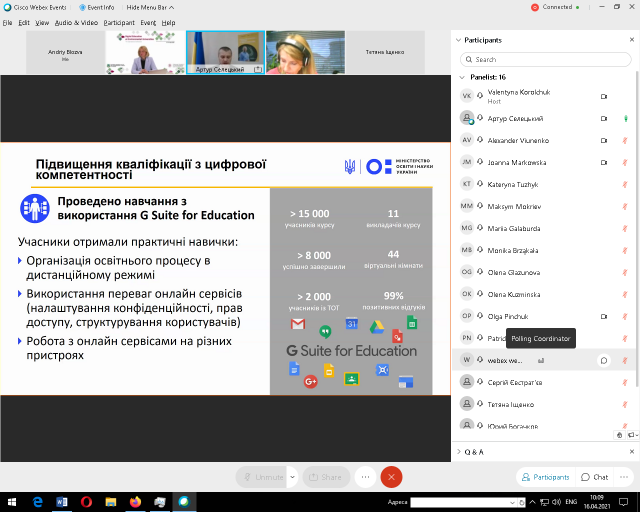Click camera icon next to Alexander Viunenko
640x512 pixels.
(604, 141)
